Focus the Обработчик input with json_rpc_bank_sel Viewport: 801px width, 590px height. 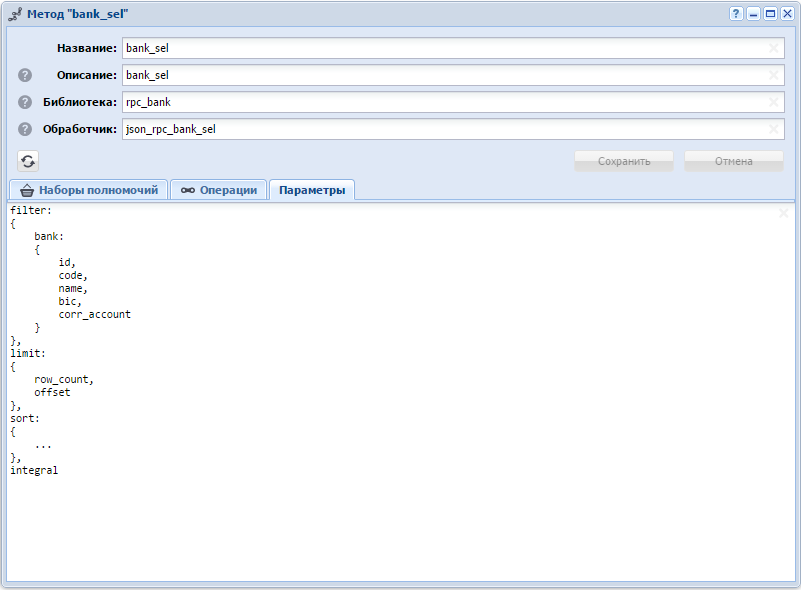(453, 129)
